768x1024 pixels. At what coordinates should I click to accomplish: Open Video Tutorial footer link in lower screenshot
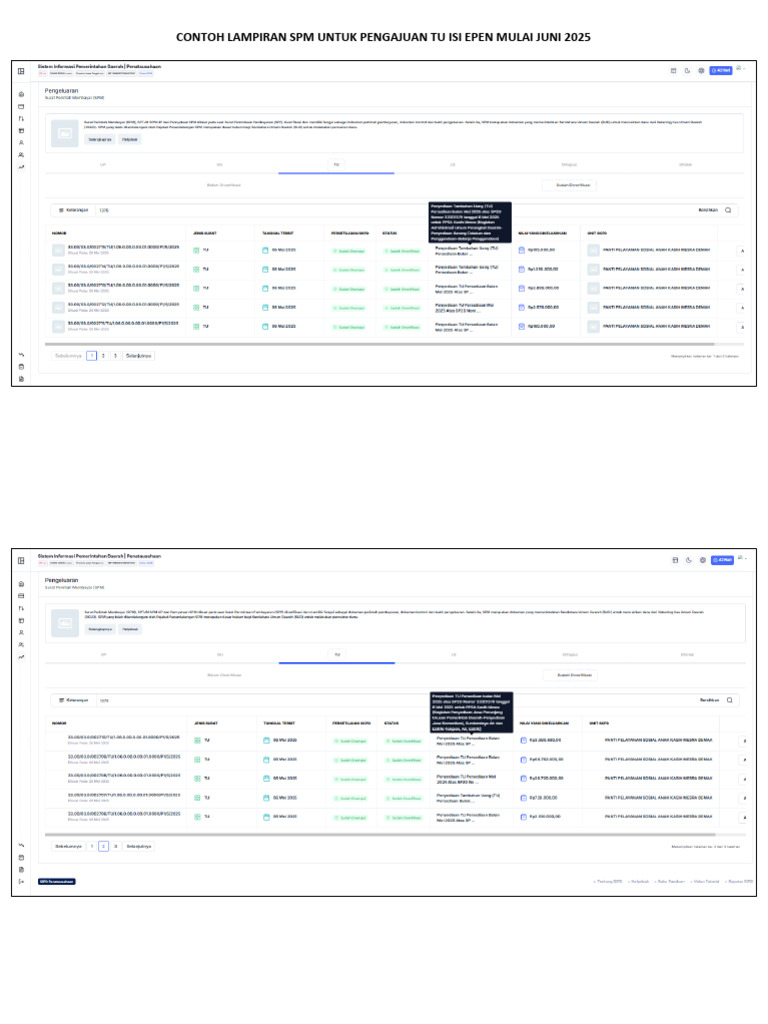tap(706, 882)
